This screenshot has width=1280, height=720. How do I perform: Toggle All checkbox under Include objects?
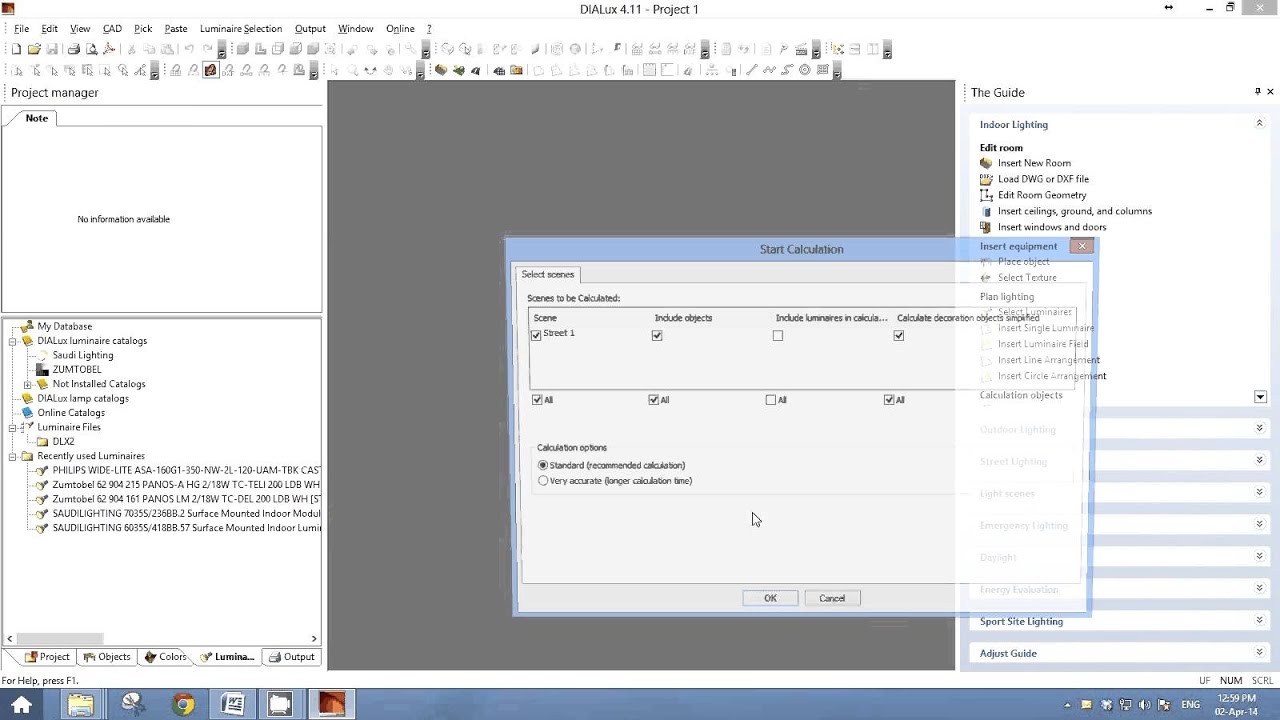pos(654,399)
